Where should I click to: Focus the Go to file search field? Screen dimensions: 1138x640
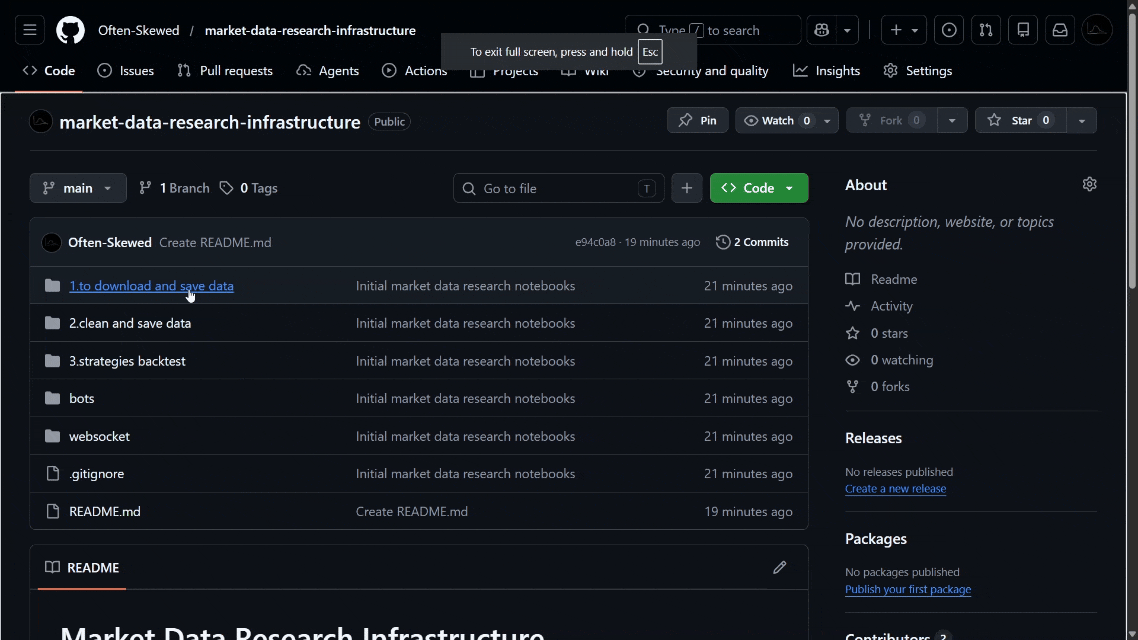[x=558, y=188]
